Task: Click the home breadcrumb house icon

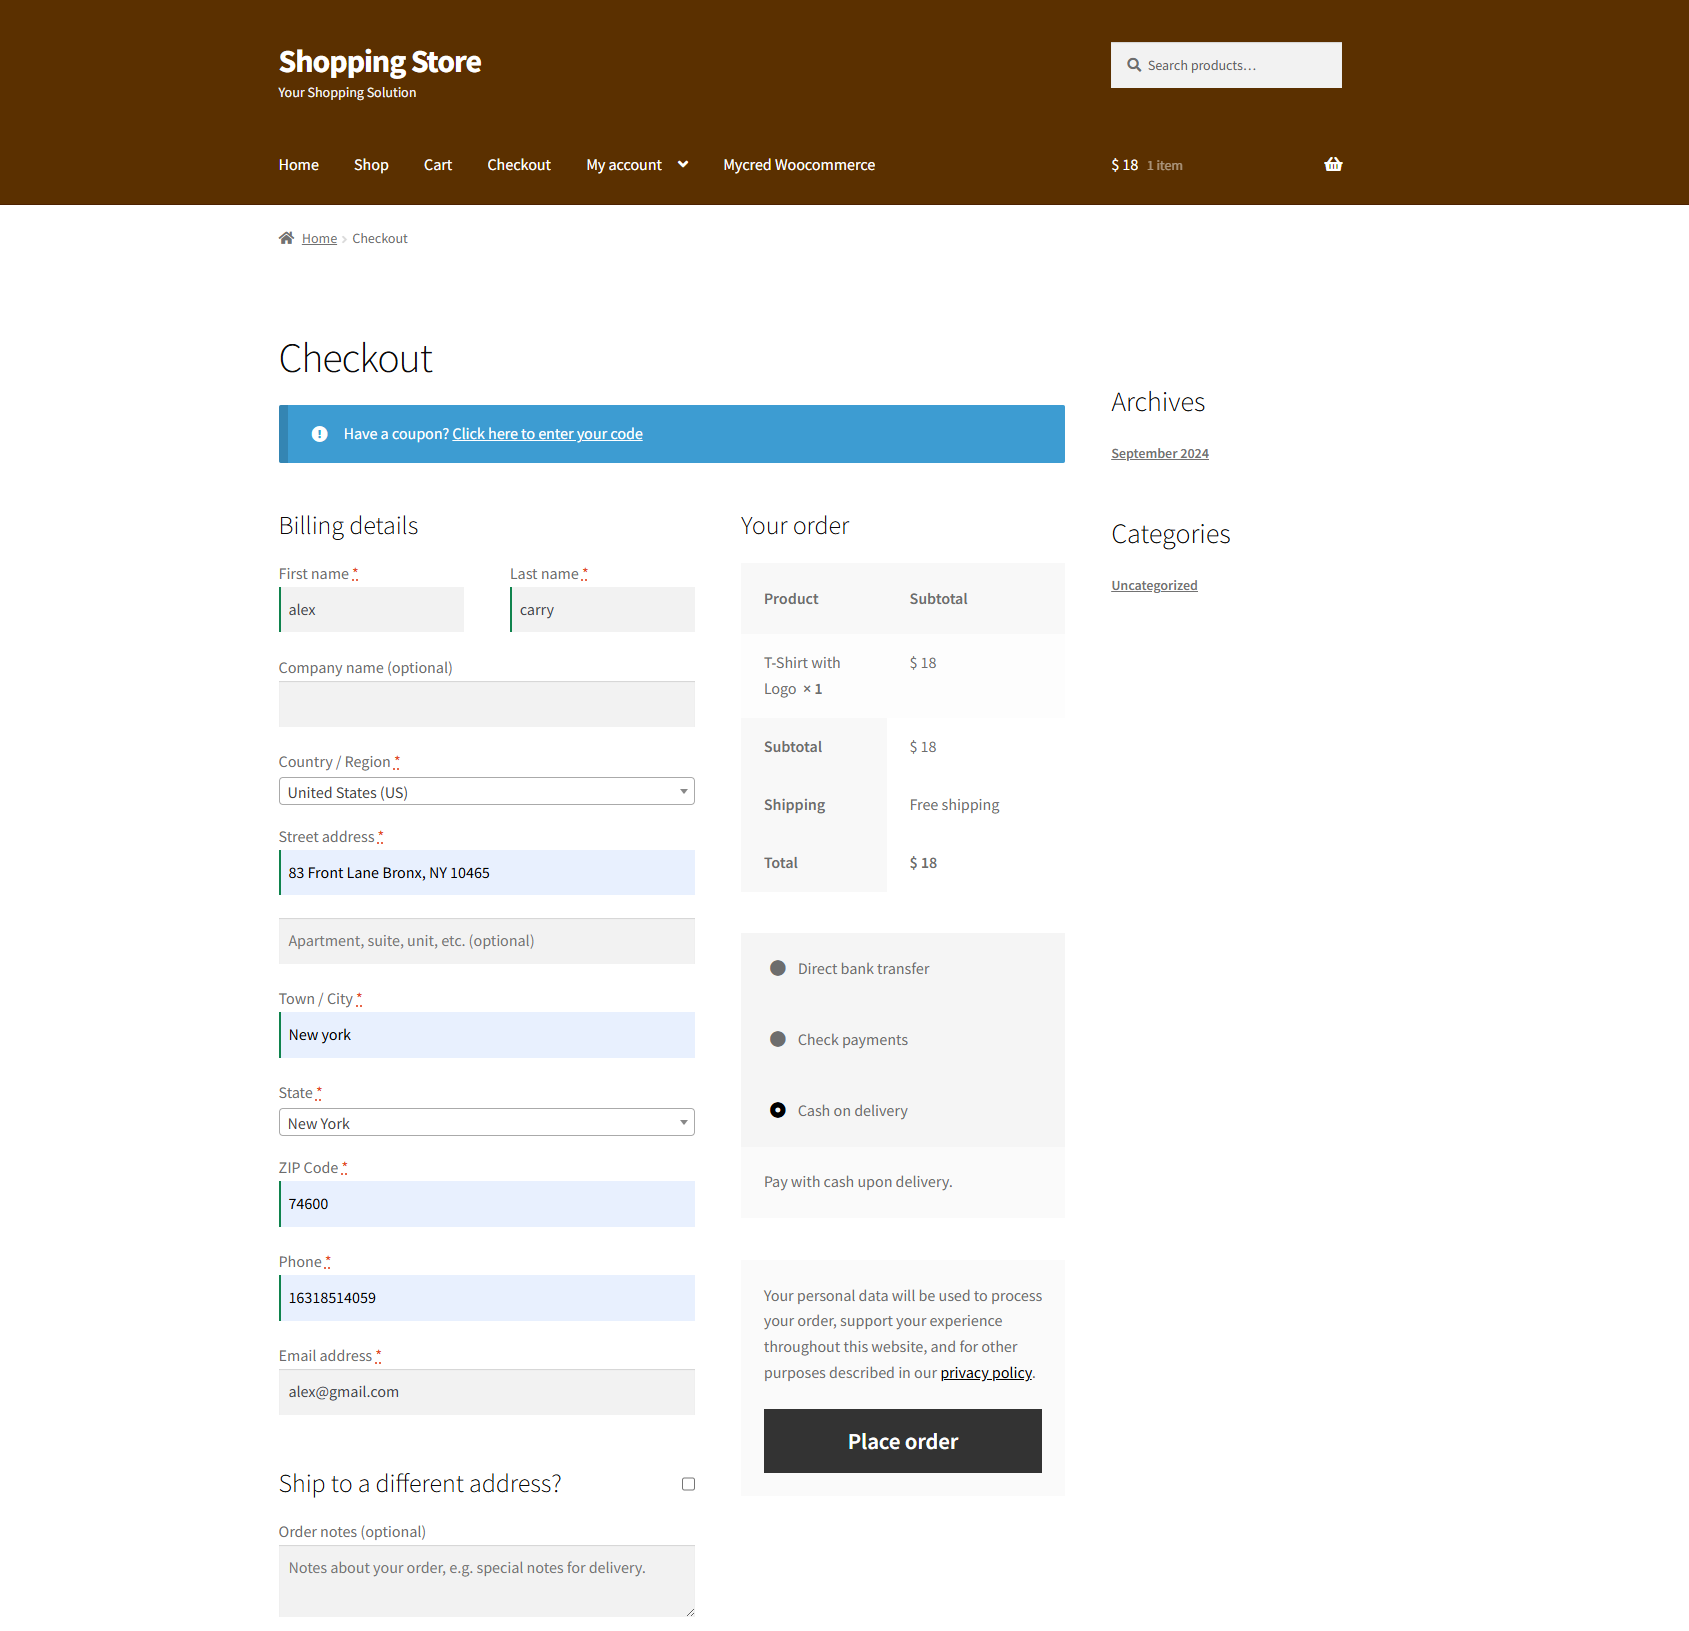Action: (286, 238)
